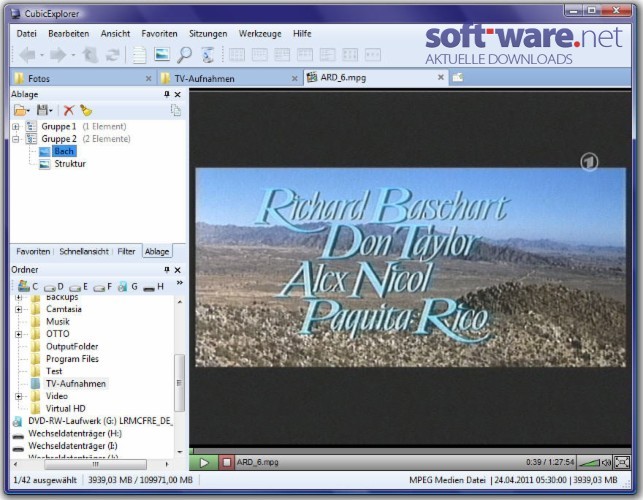643x500 pixels.
Task: Pin the Ordner panel
Action: pyautogui.click(x=166, y=270)
